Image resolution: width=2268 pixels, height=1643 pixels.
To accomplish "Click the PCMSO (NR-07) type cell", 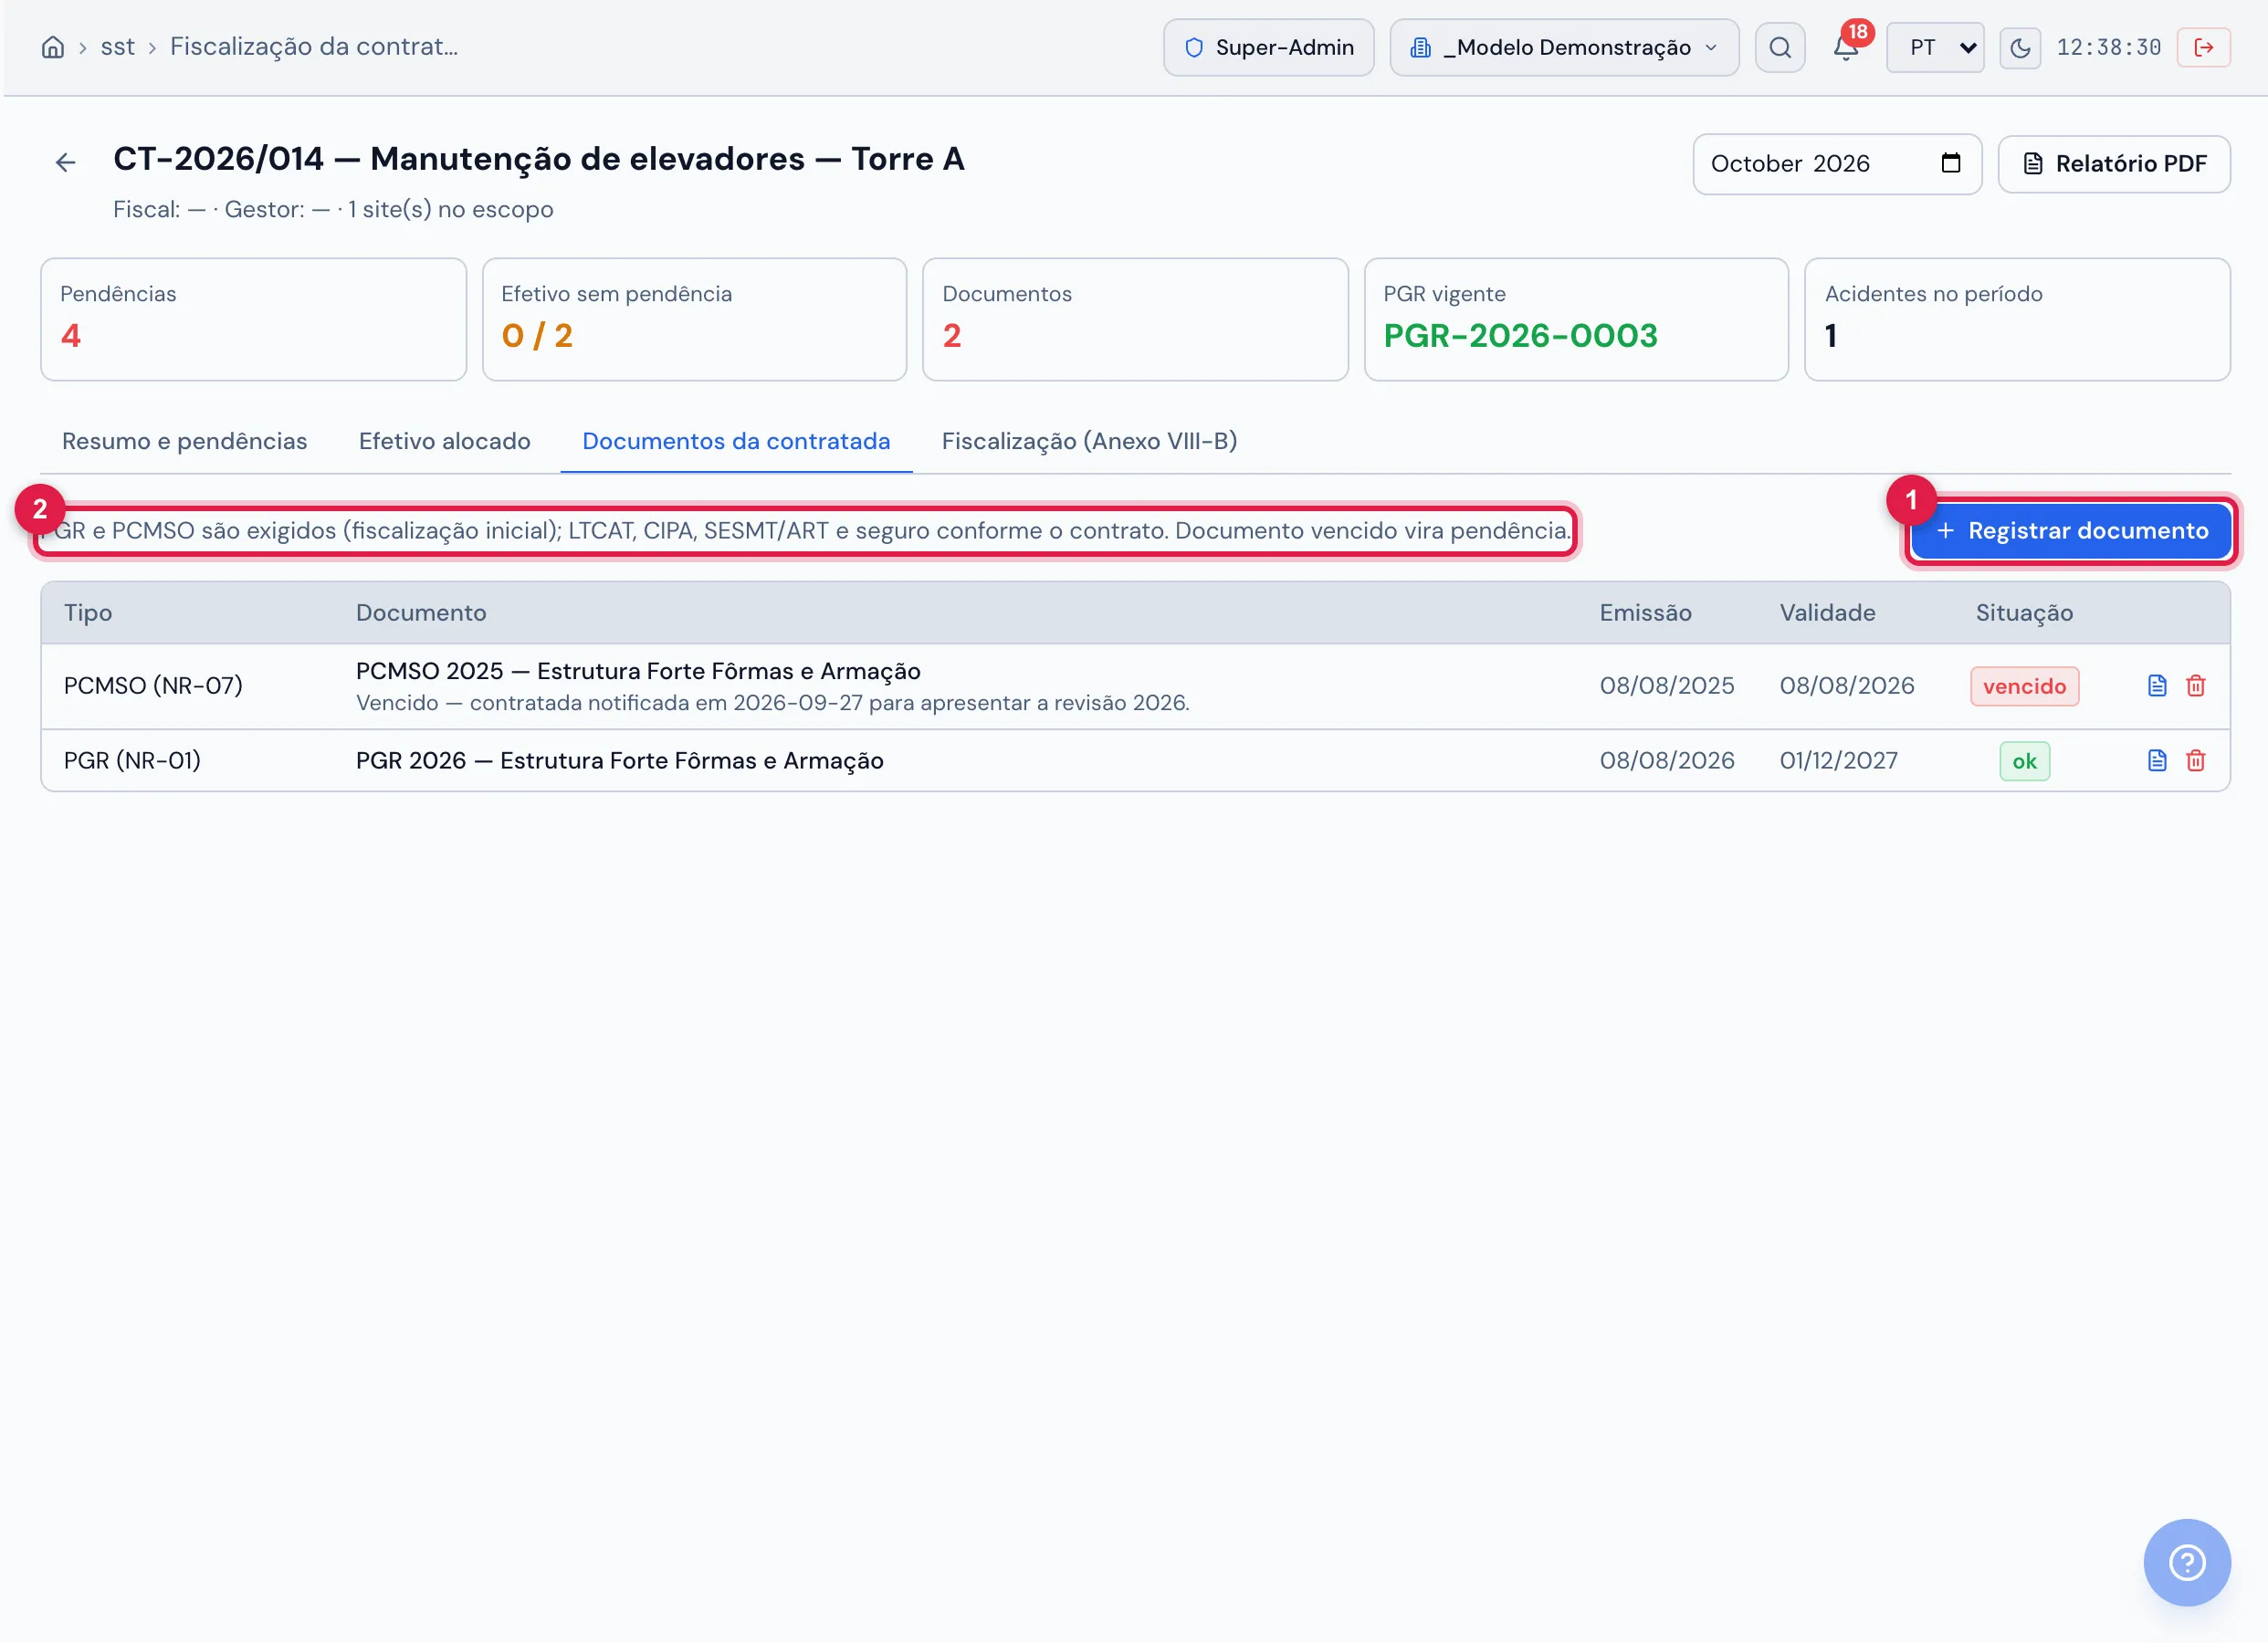I will point(153,686).
